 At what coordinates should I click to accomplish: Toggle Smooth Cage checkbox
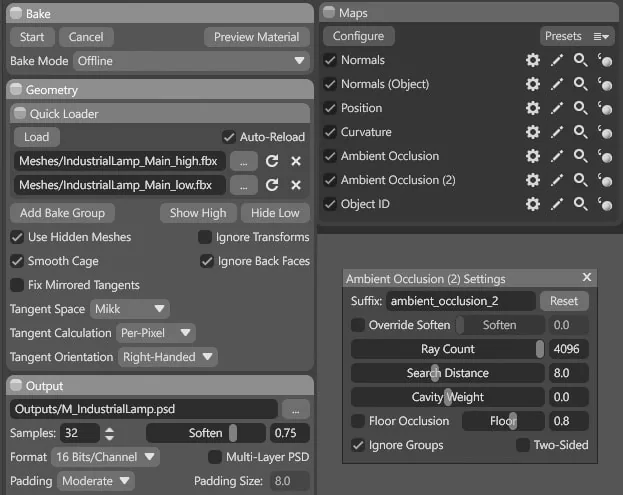(17, 261)
